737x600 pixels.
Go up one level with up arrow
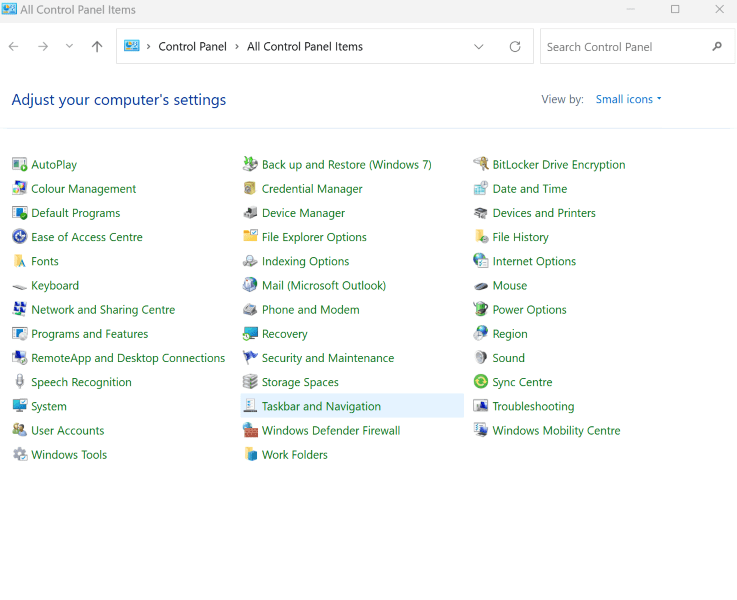click(97, 47)
